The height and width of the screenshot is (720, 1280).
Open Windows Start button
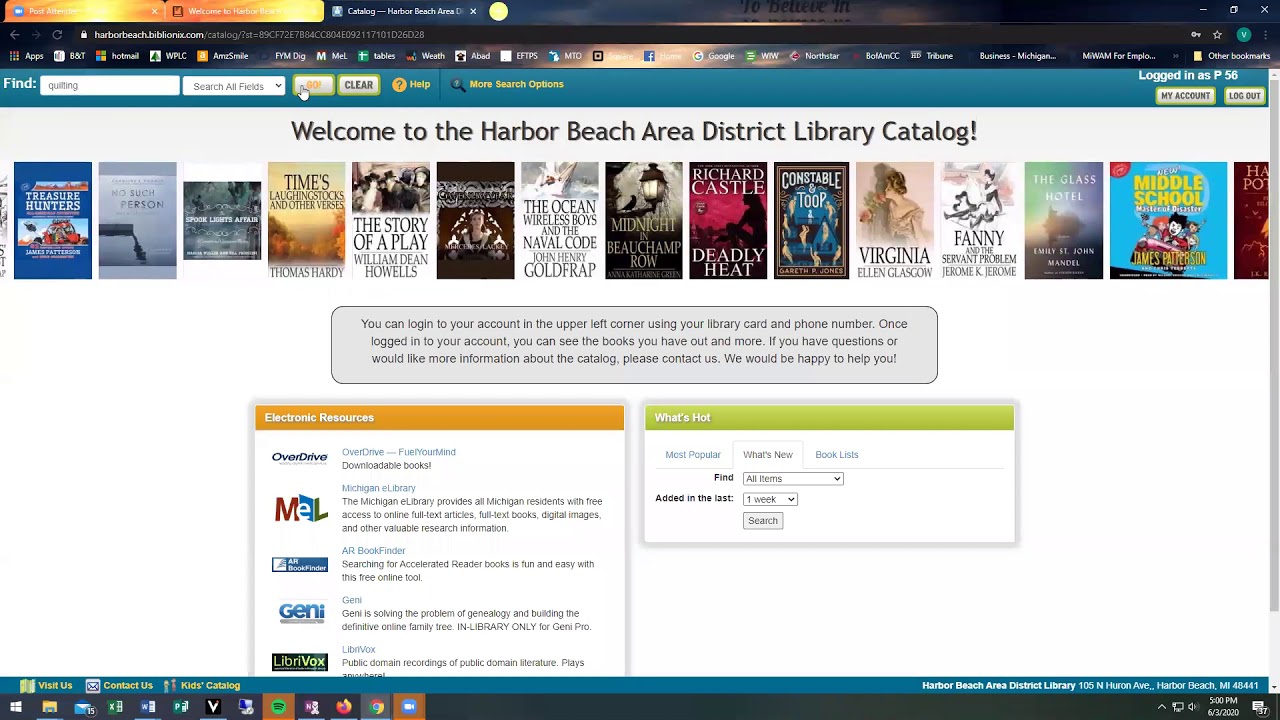(x=16, y=707)
